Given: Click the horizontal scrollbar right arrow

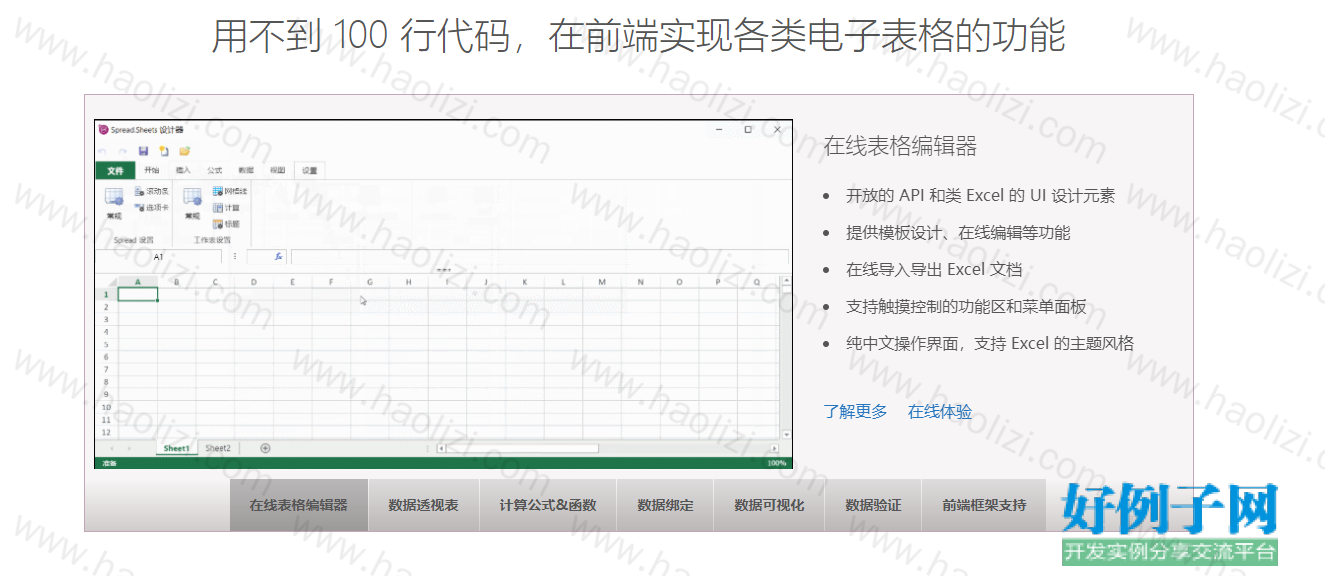Looking at the screenshot, I should [774, 448].
